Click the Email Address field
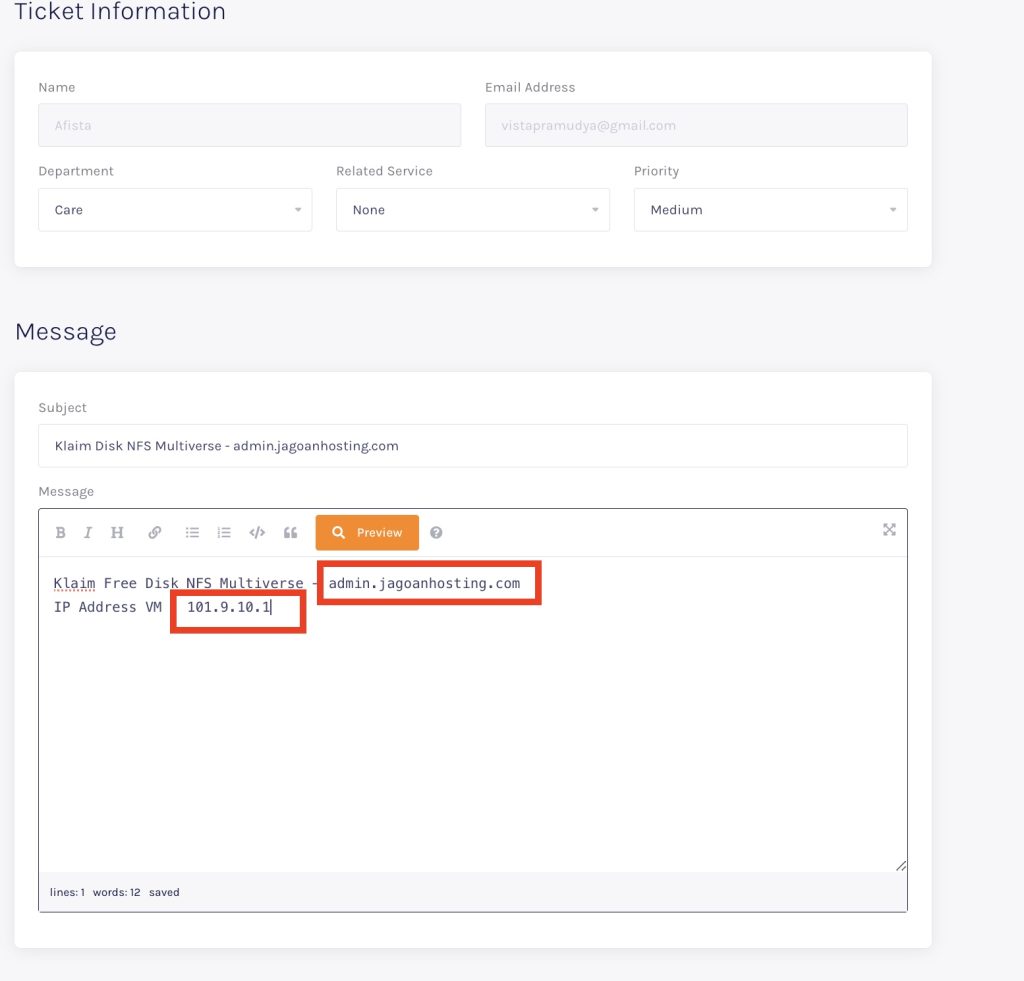The height and width of the screenshot is (981, 1024). (x=696, y=125)
